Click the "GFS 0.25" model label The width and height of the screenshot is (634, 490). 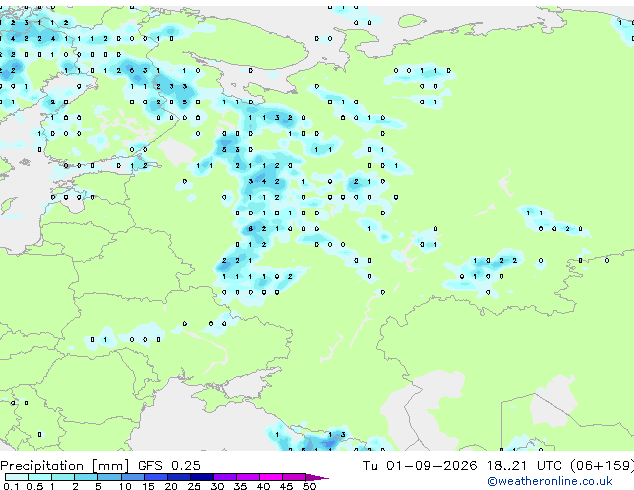(x=169, y=466)
